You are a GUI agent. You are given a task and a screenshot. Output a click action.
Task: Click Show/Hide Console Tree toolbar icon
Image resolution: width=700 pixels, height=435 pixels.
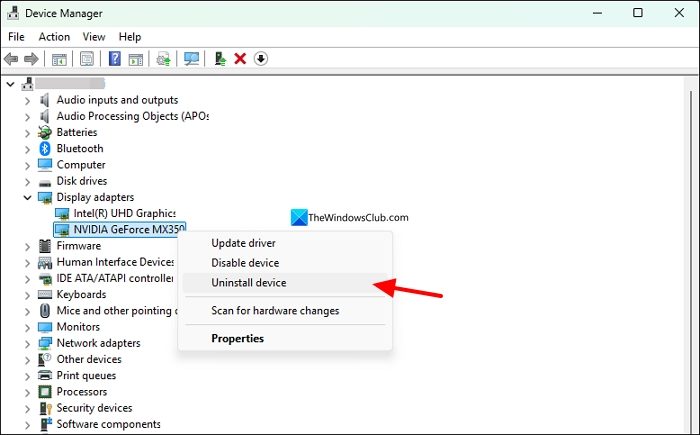[x=59, y=59]
